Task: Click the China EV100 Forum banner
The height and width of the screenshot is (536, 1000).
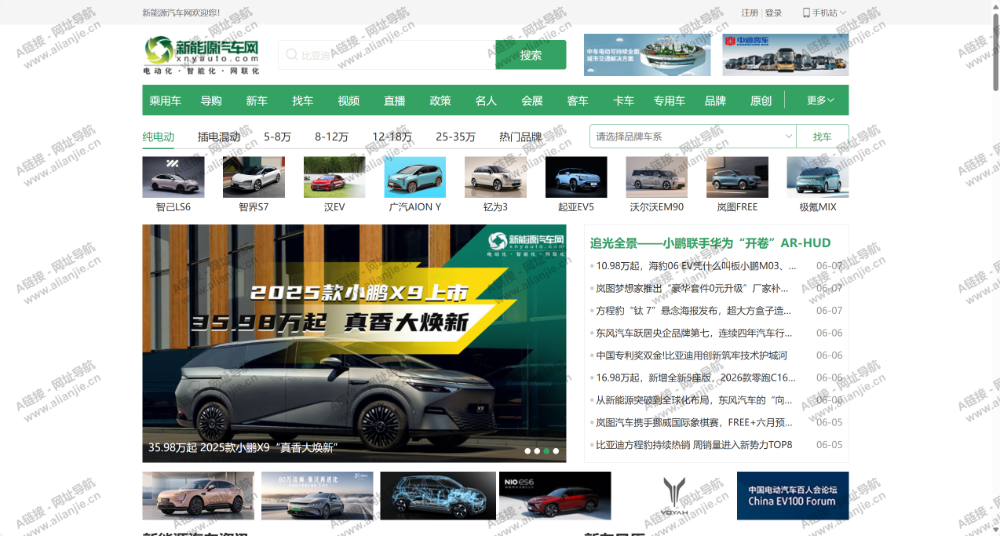Action: click(x=793, y=496)
